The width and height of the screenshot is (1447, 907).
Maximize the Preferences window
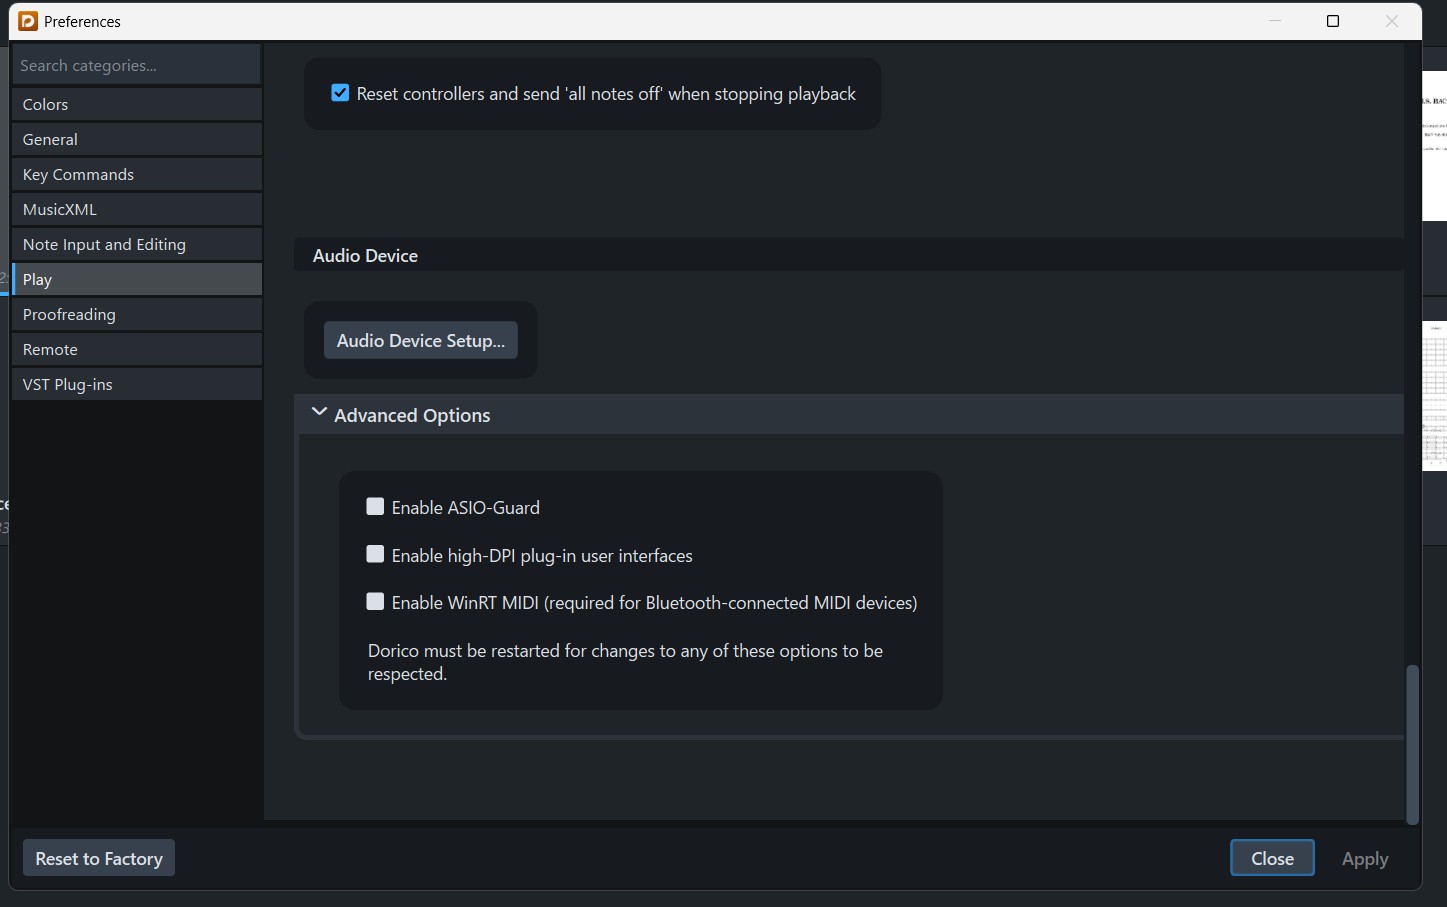(x=1332, y=21)
